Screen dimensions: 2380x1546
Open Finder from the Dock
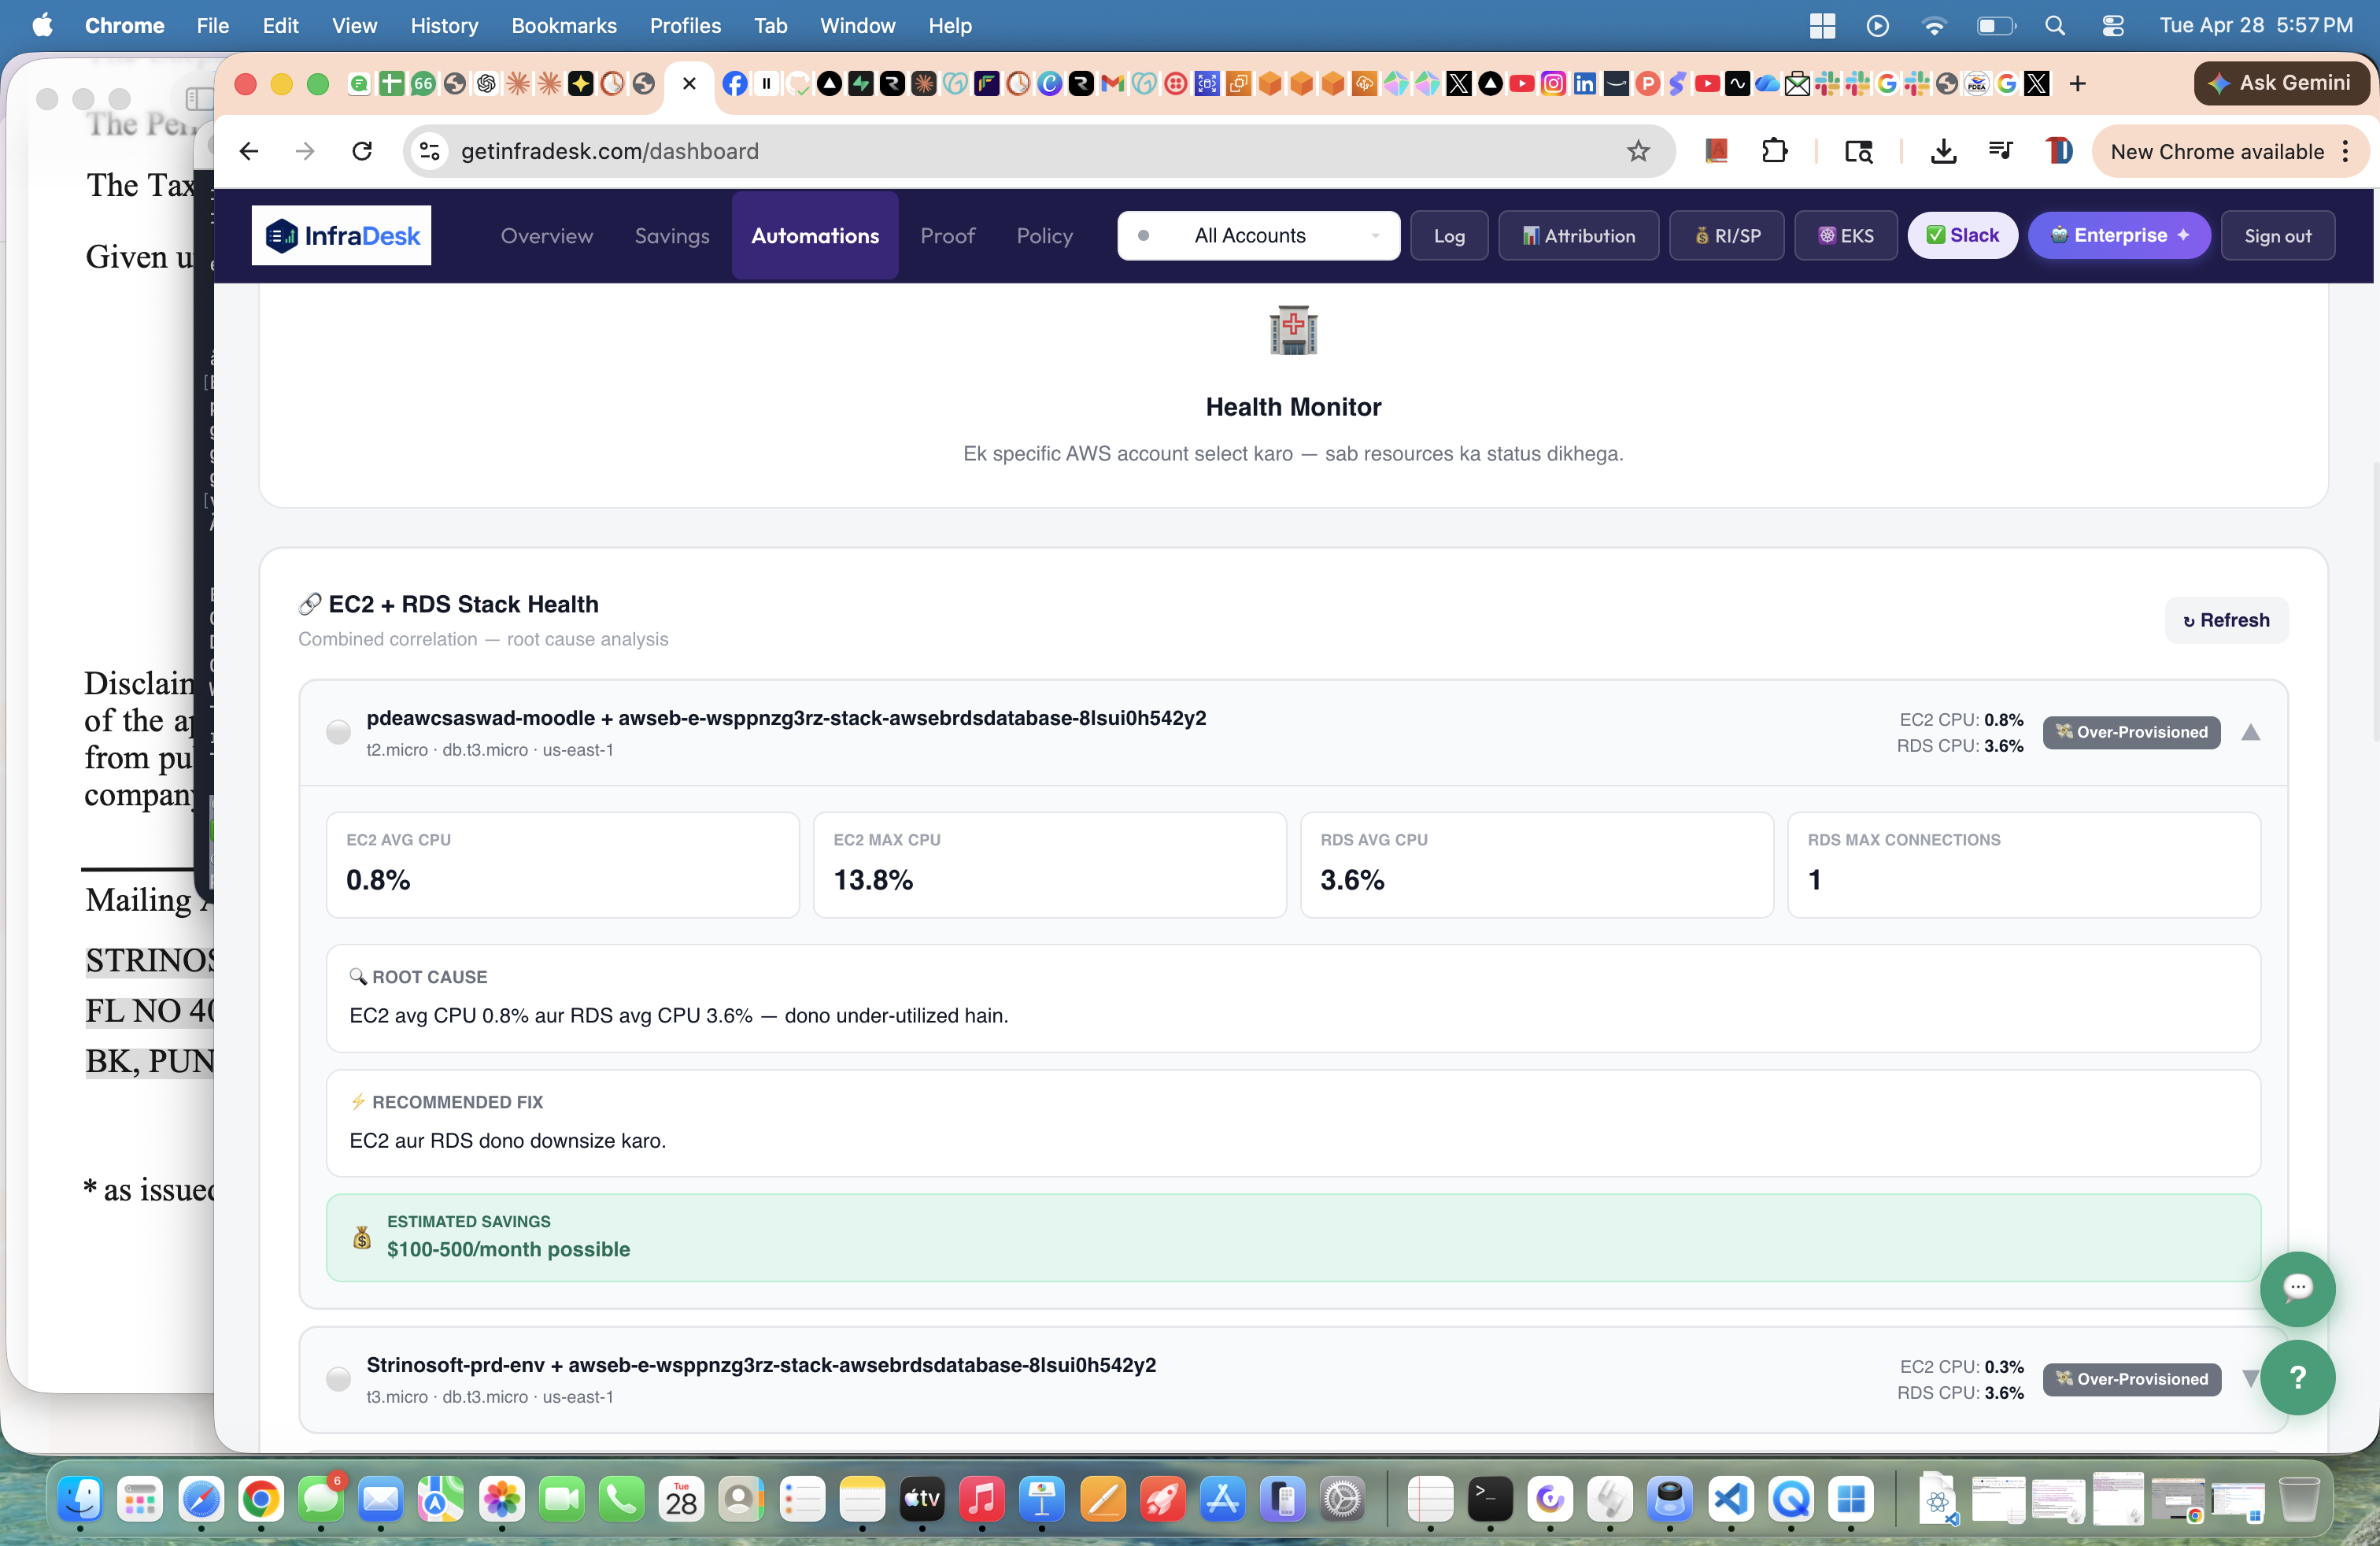click(80, 1499)
